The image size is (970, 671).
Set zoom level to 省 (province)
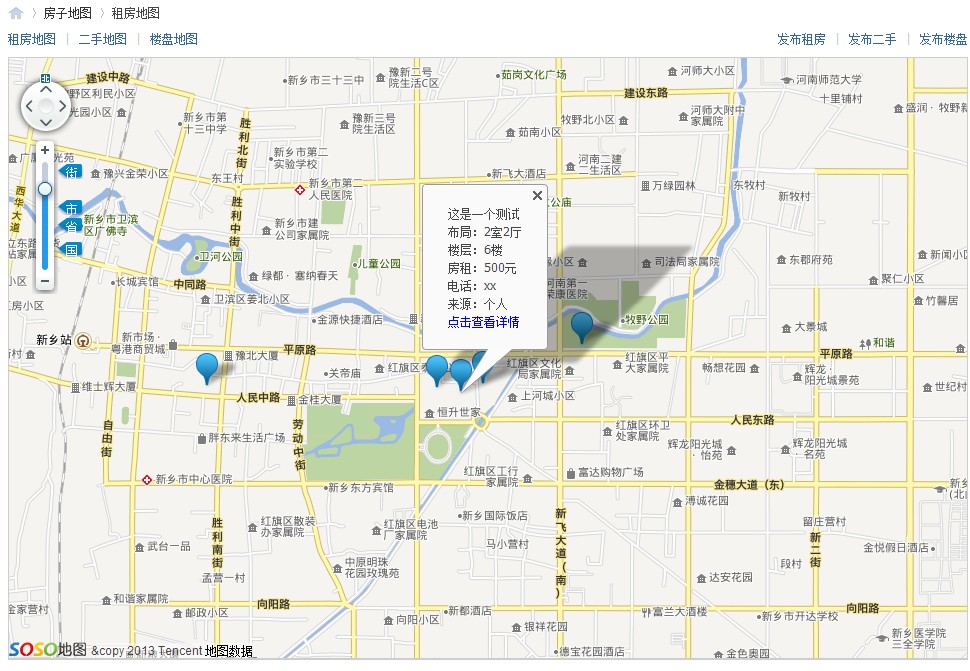pos(71,226)
